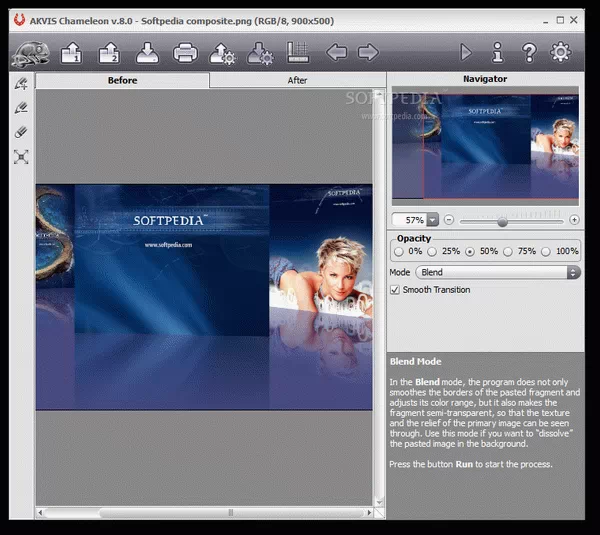Set opacity to 0%
The height and width of the screenshot is (535, 600).
401,251
